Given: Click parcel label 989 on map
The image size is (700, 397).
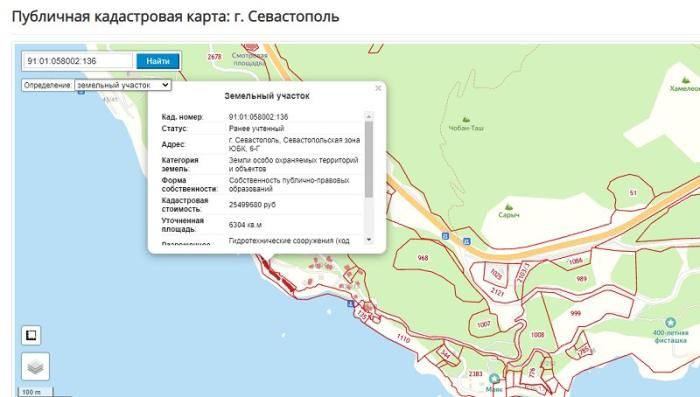Looking at the screenshot, I should coord(581,279).
